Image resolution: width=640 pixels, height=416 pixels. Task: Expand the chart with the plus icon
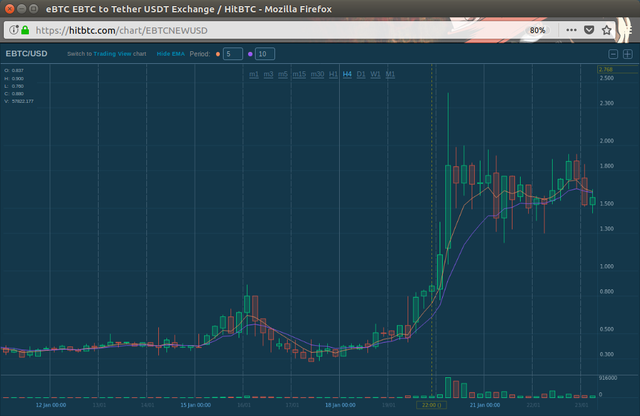627,53
